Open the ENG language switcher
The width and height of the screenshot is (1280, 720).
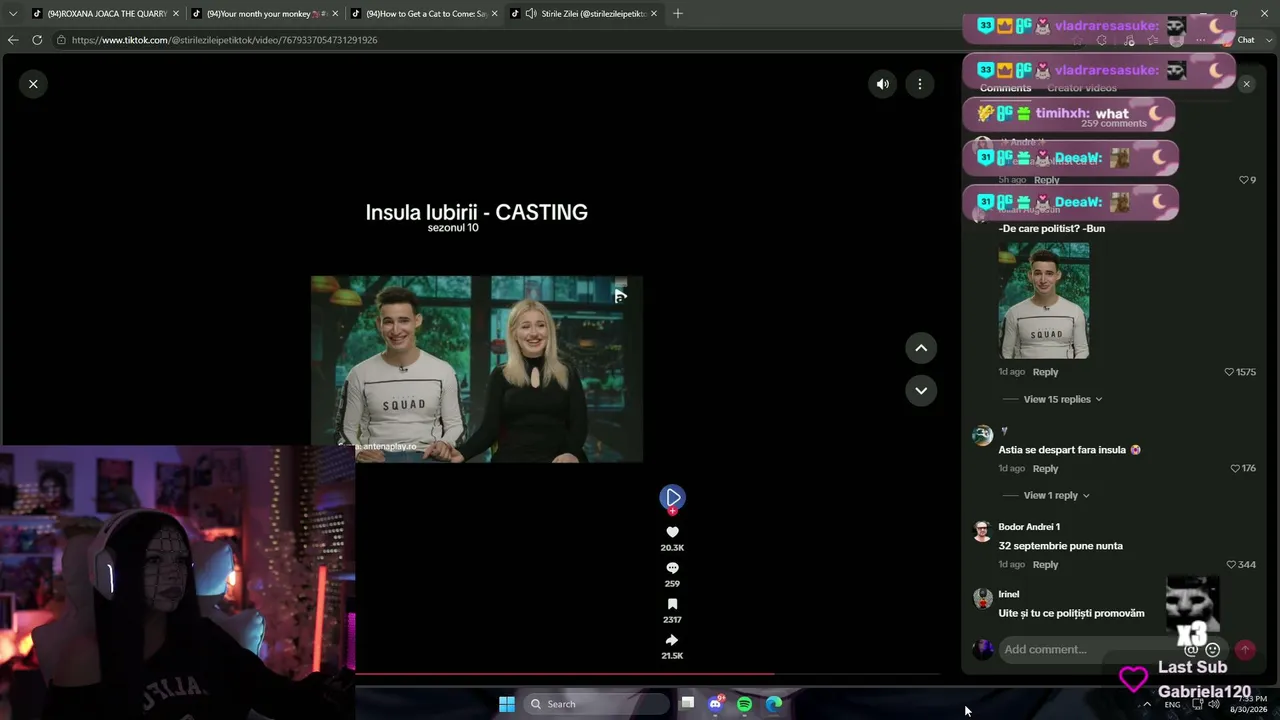(x=1172, y=704)
